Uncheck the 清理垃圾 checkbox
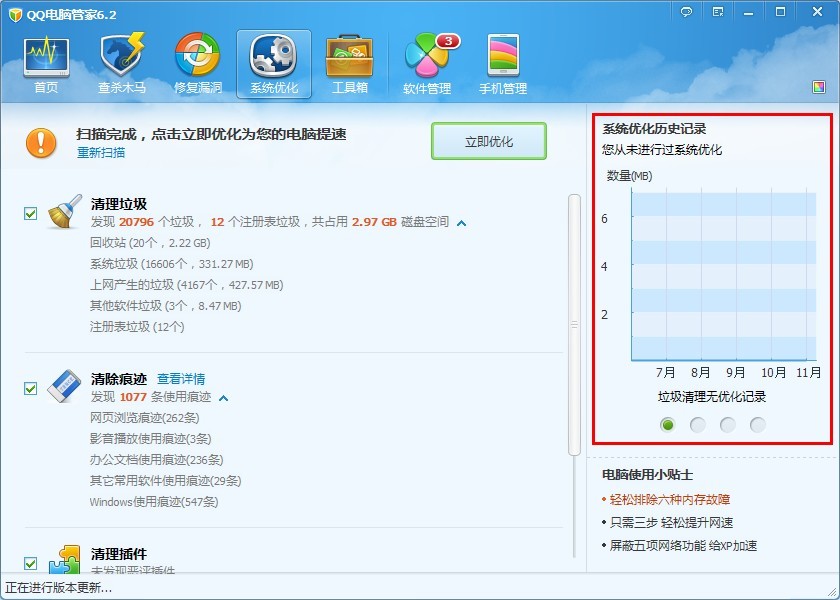Screen dimensions: 840x600 coord(31,214)
